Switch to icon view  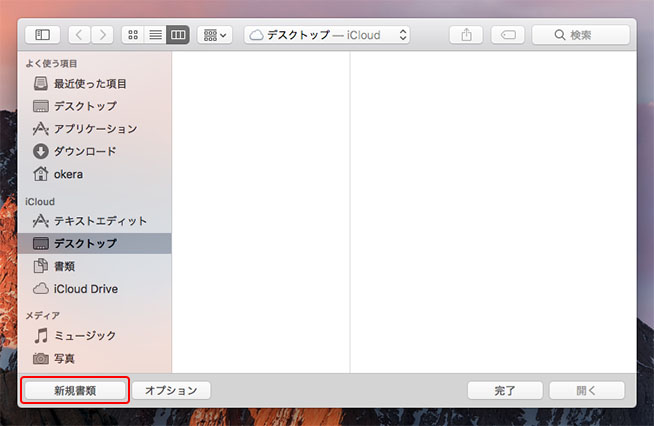(x=133, y=35)
